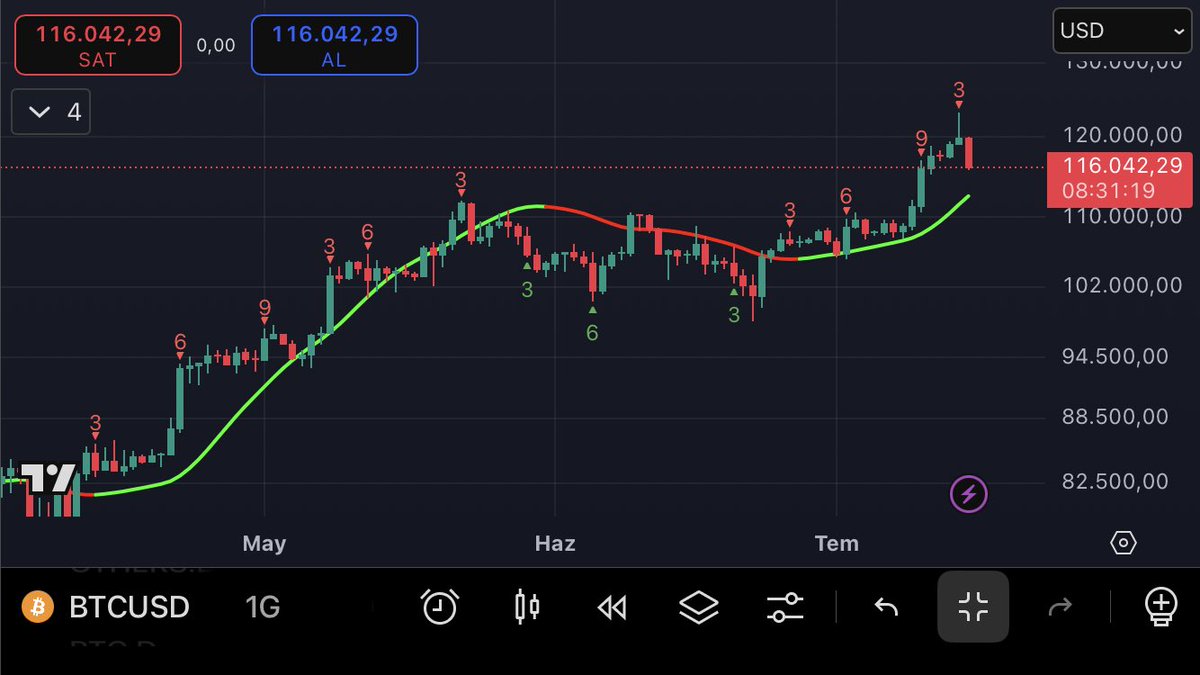Open chart settings via the hexagon icon

1123,541
